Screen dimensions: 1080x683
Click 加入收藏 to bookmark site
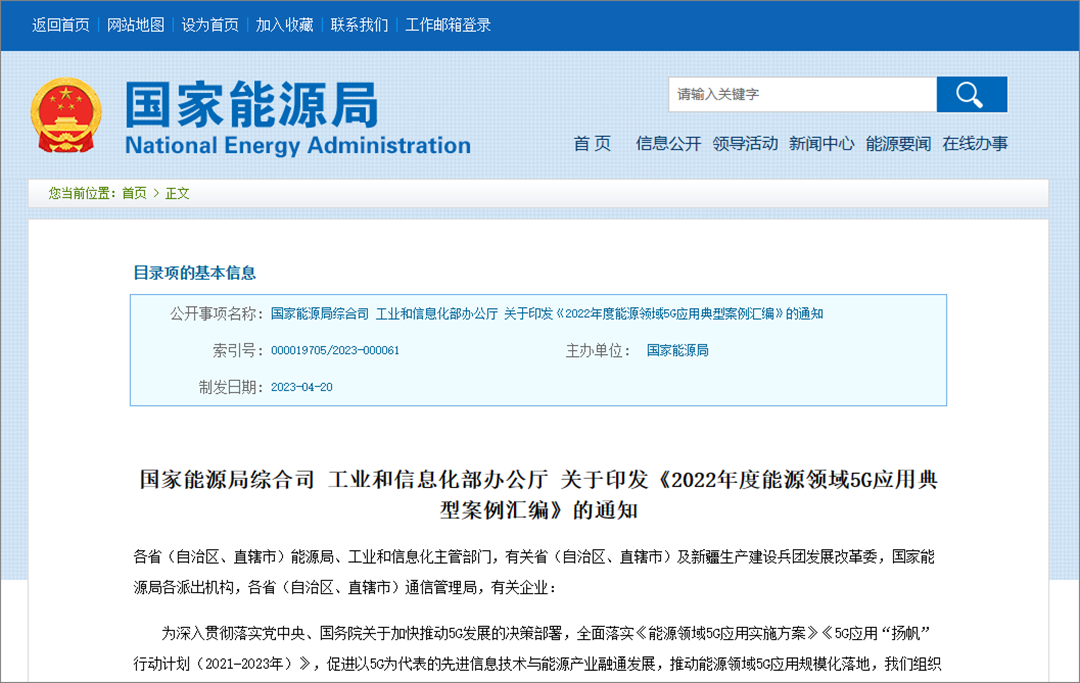284,25
